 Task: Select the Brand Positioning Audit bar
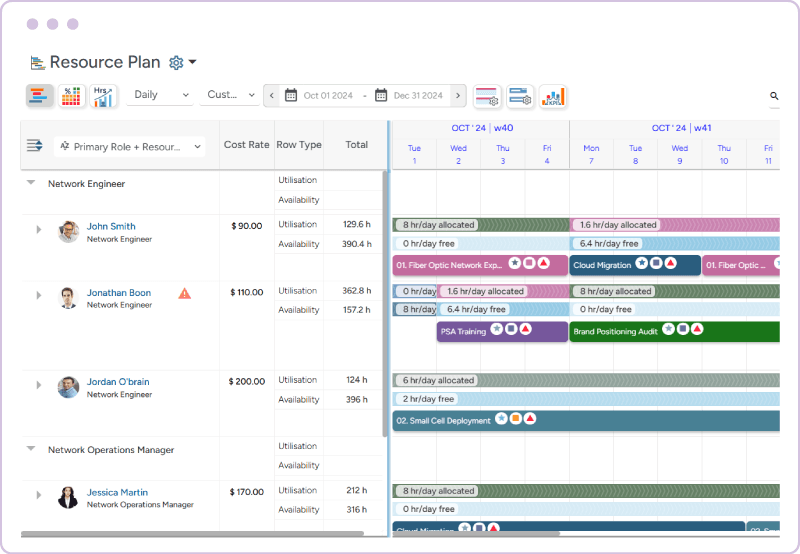pyautogui.click(x=674, y=331)
